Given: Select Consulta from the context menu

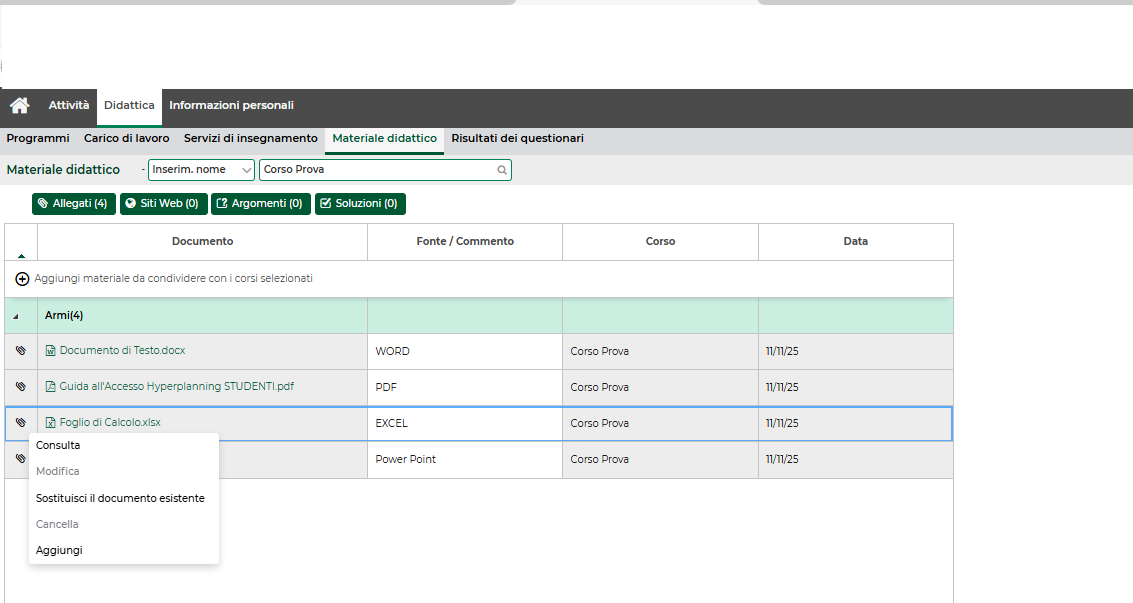Looking at the screenshot, I should [x=58, y=446].
